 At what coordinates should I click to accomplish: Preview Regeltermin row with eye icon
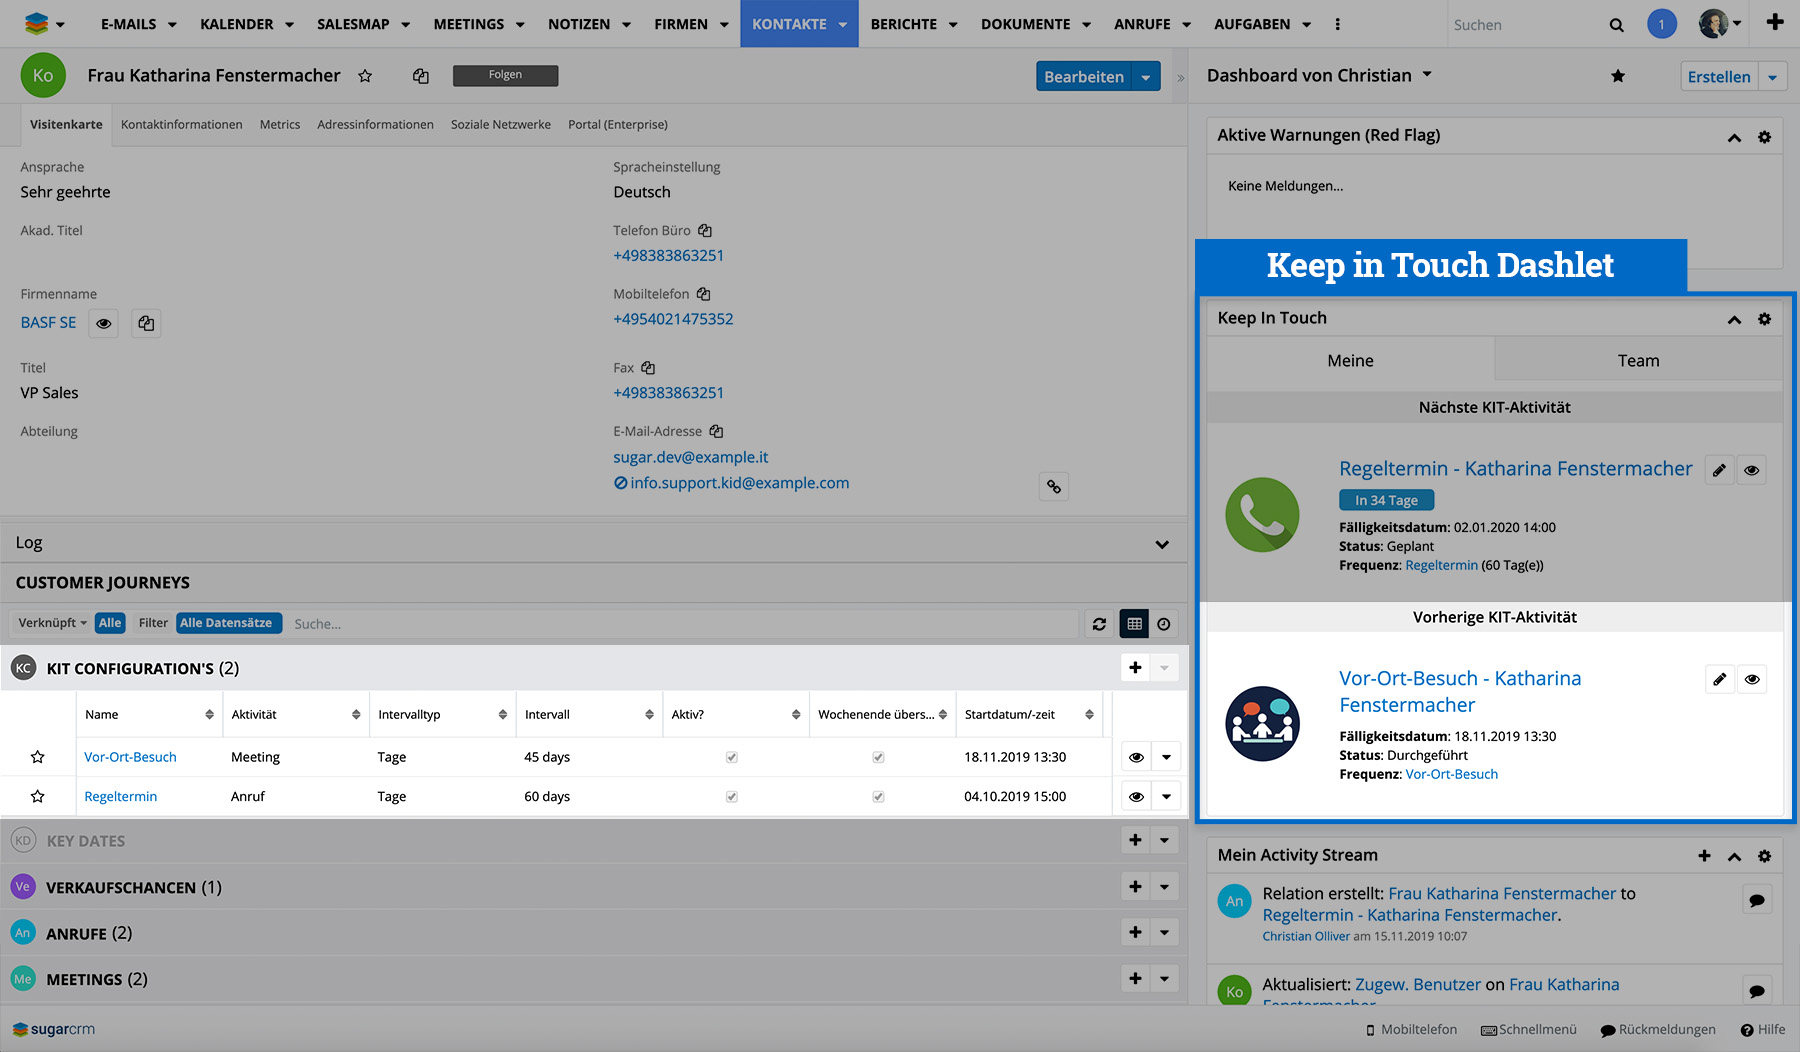coord(1136,797)
